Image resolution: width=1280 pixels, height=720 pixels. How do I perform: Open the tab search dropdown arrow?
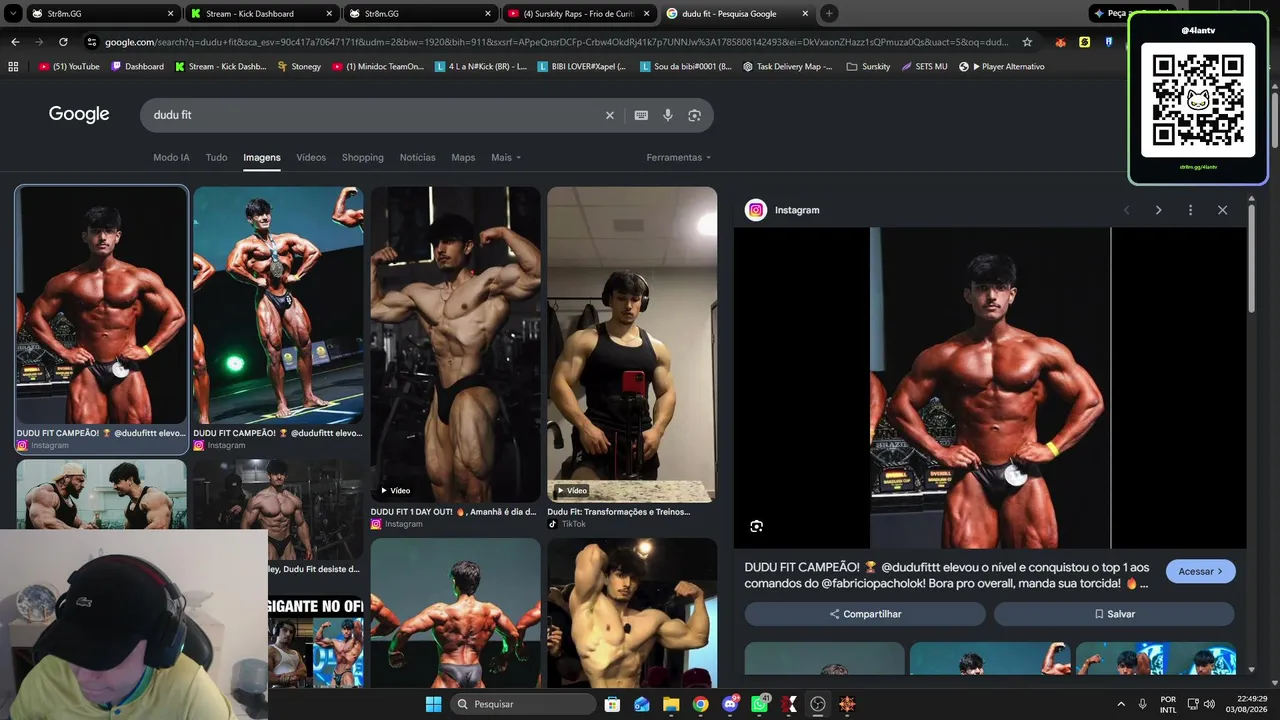(13, 13)
